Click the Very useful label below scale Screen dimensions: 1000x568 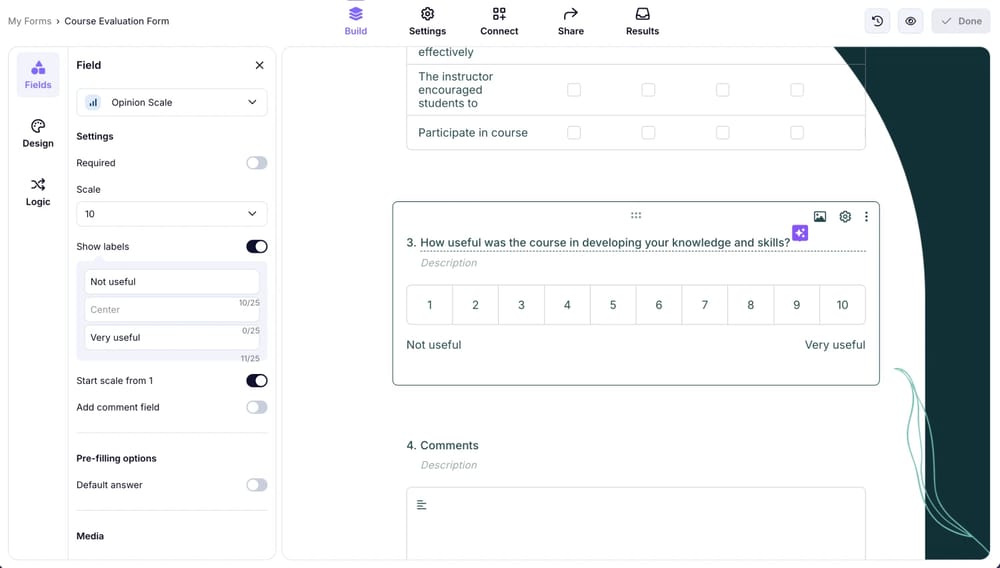tap(835, 345)
